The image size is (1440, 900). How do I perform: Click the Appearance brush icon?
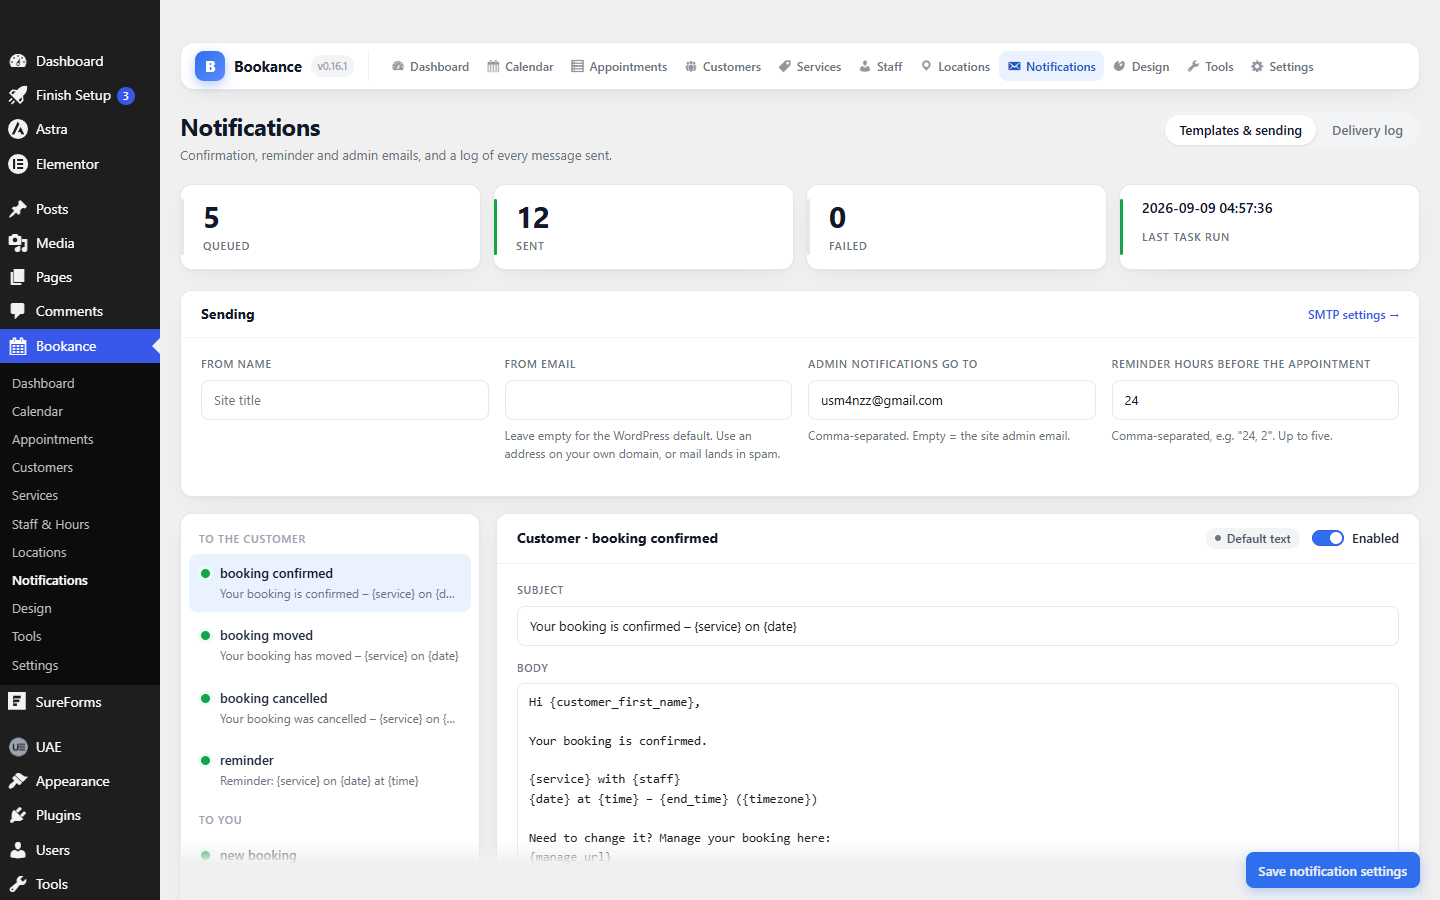pyautogui.click(x=18, y=781)
